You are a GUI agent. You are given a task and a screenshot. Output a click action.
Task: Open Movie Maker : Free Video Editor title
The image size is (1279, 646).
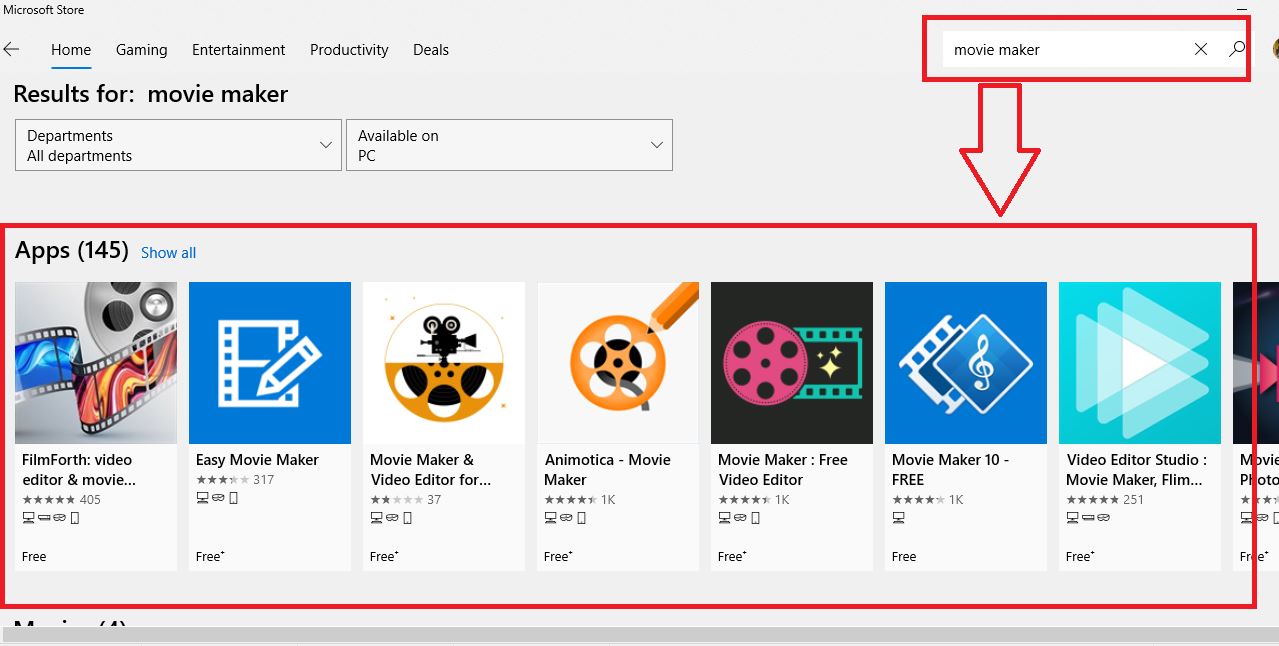pyautogui.click(x=782, y=470)
